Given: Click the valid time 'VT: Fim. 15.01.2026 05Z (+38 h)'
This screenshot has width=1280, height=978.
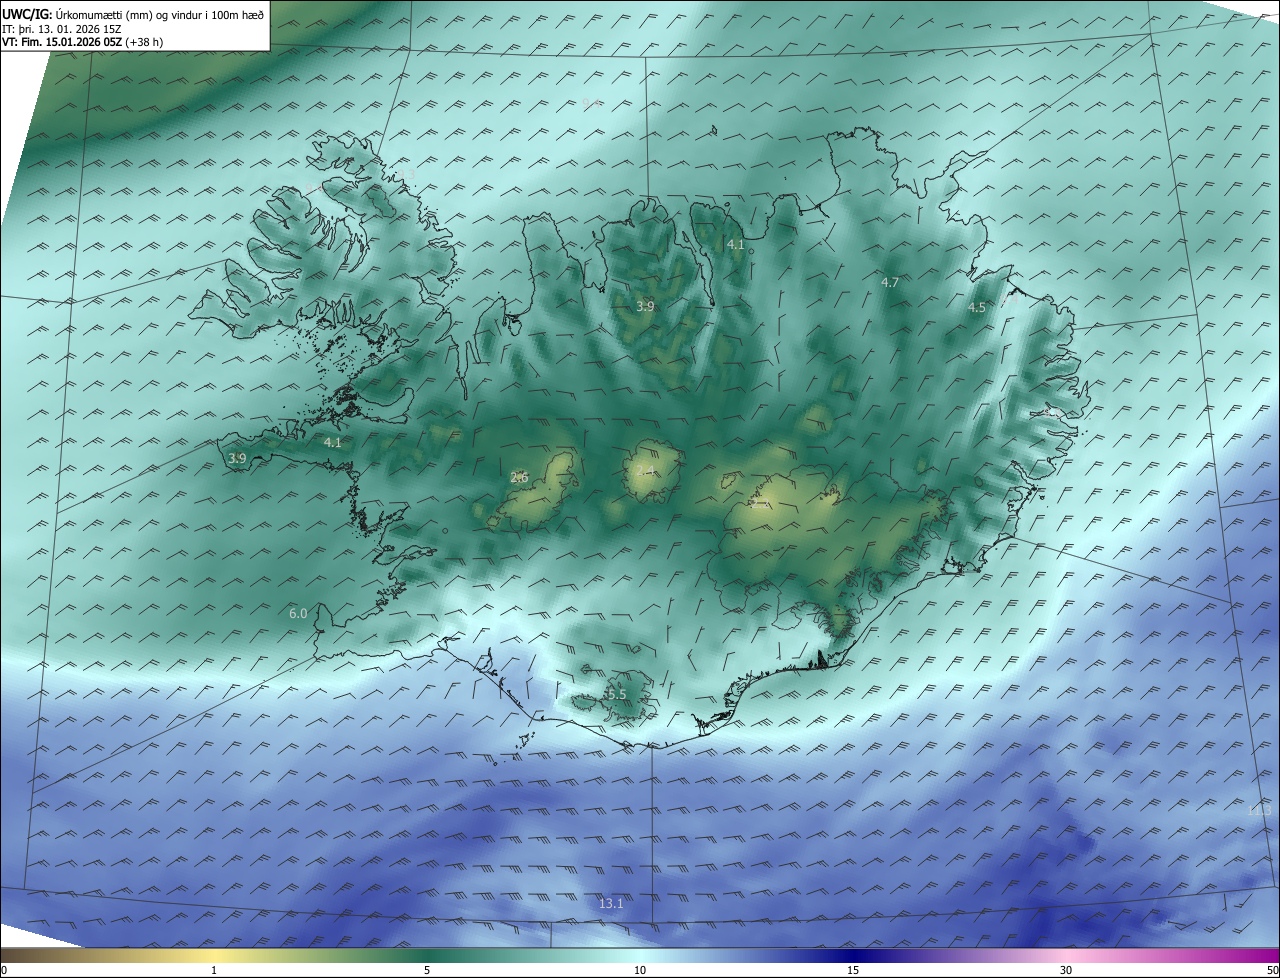Looking at the screenshot, I should [81, 41].
